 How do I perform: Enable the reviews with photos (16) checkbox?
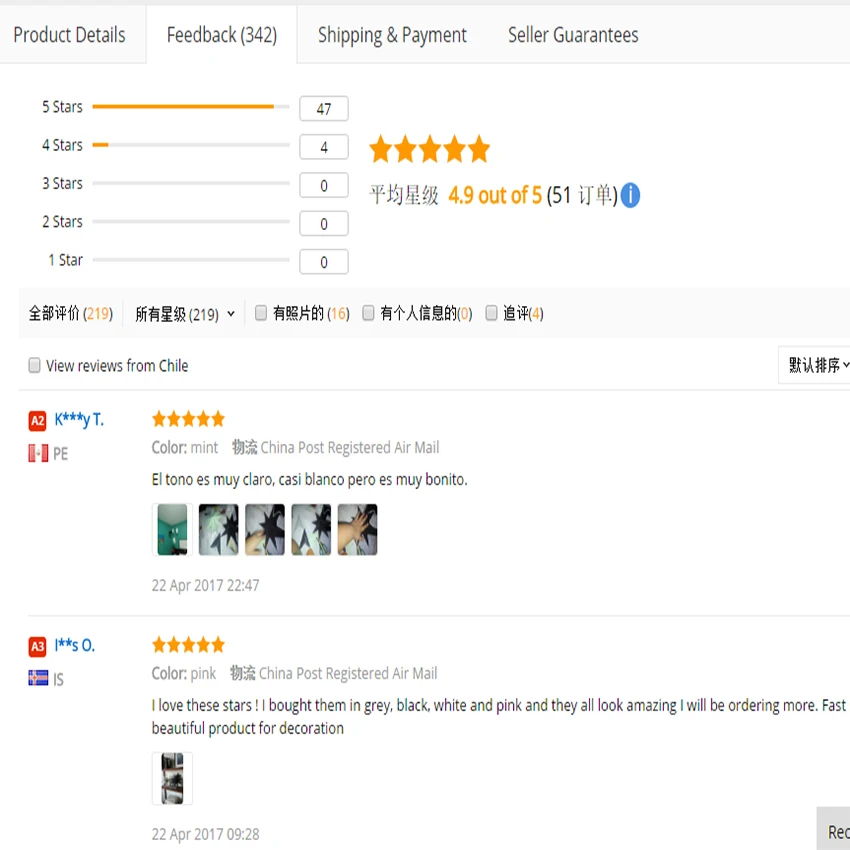pyautogui.click(x=261, y=313)
